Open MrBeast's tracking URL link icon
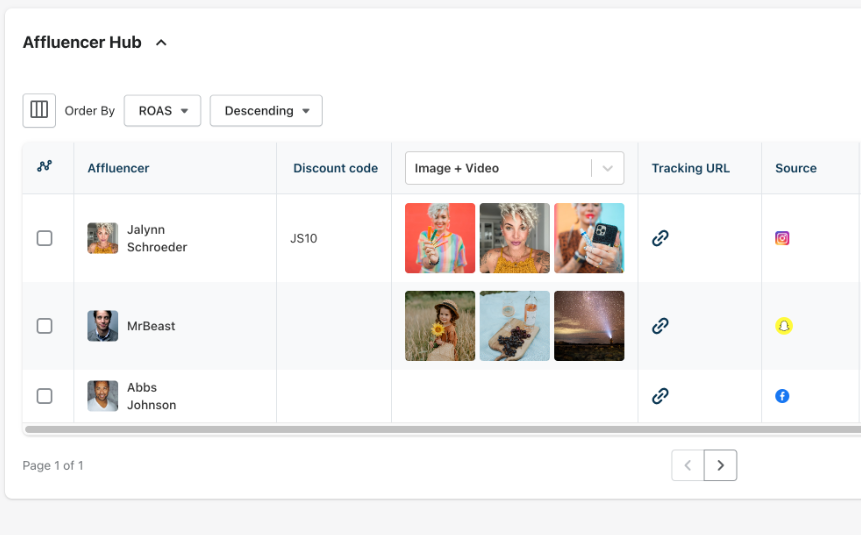This screenshot has width=861, height=535. (660, 326)
